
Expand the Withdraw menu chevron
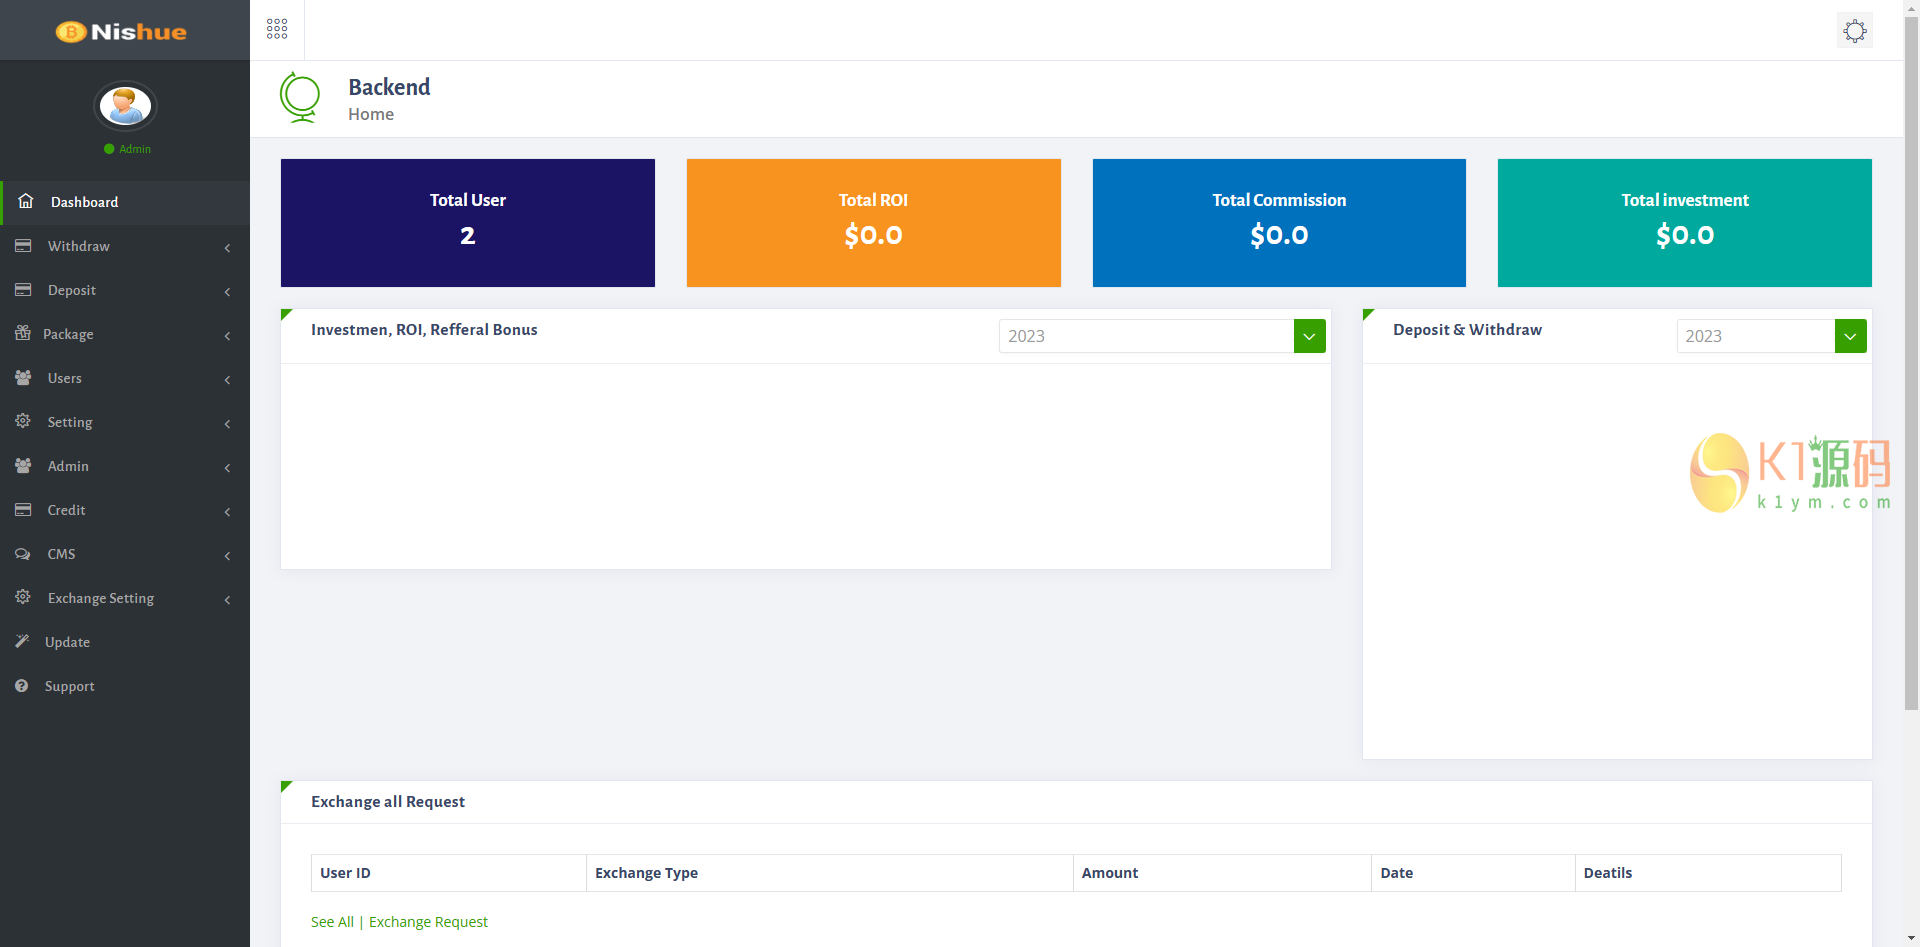[x=228, y=247]
